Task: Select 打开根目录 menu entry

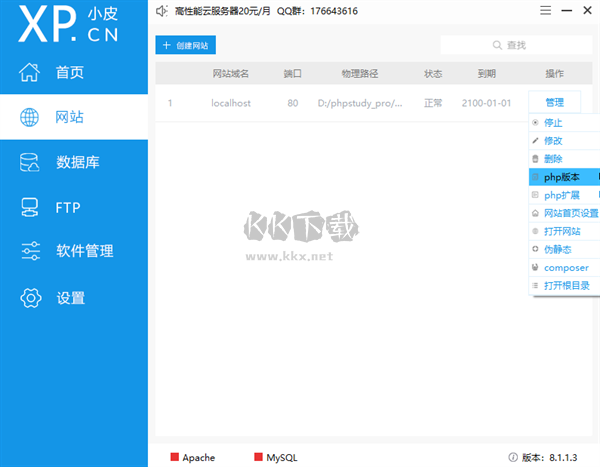Action: click(x=565, y=286)
